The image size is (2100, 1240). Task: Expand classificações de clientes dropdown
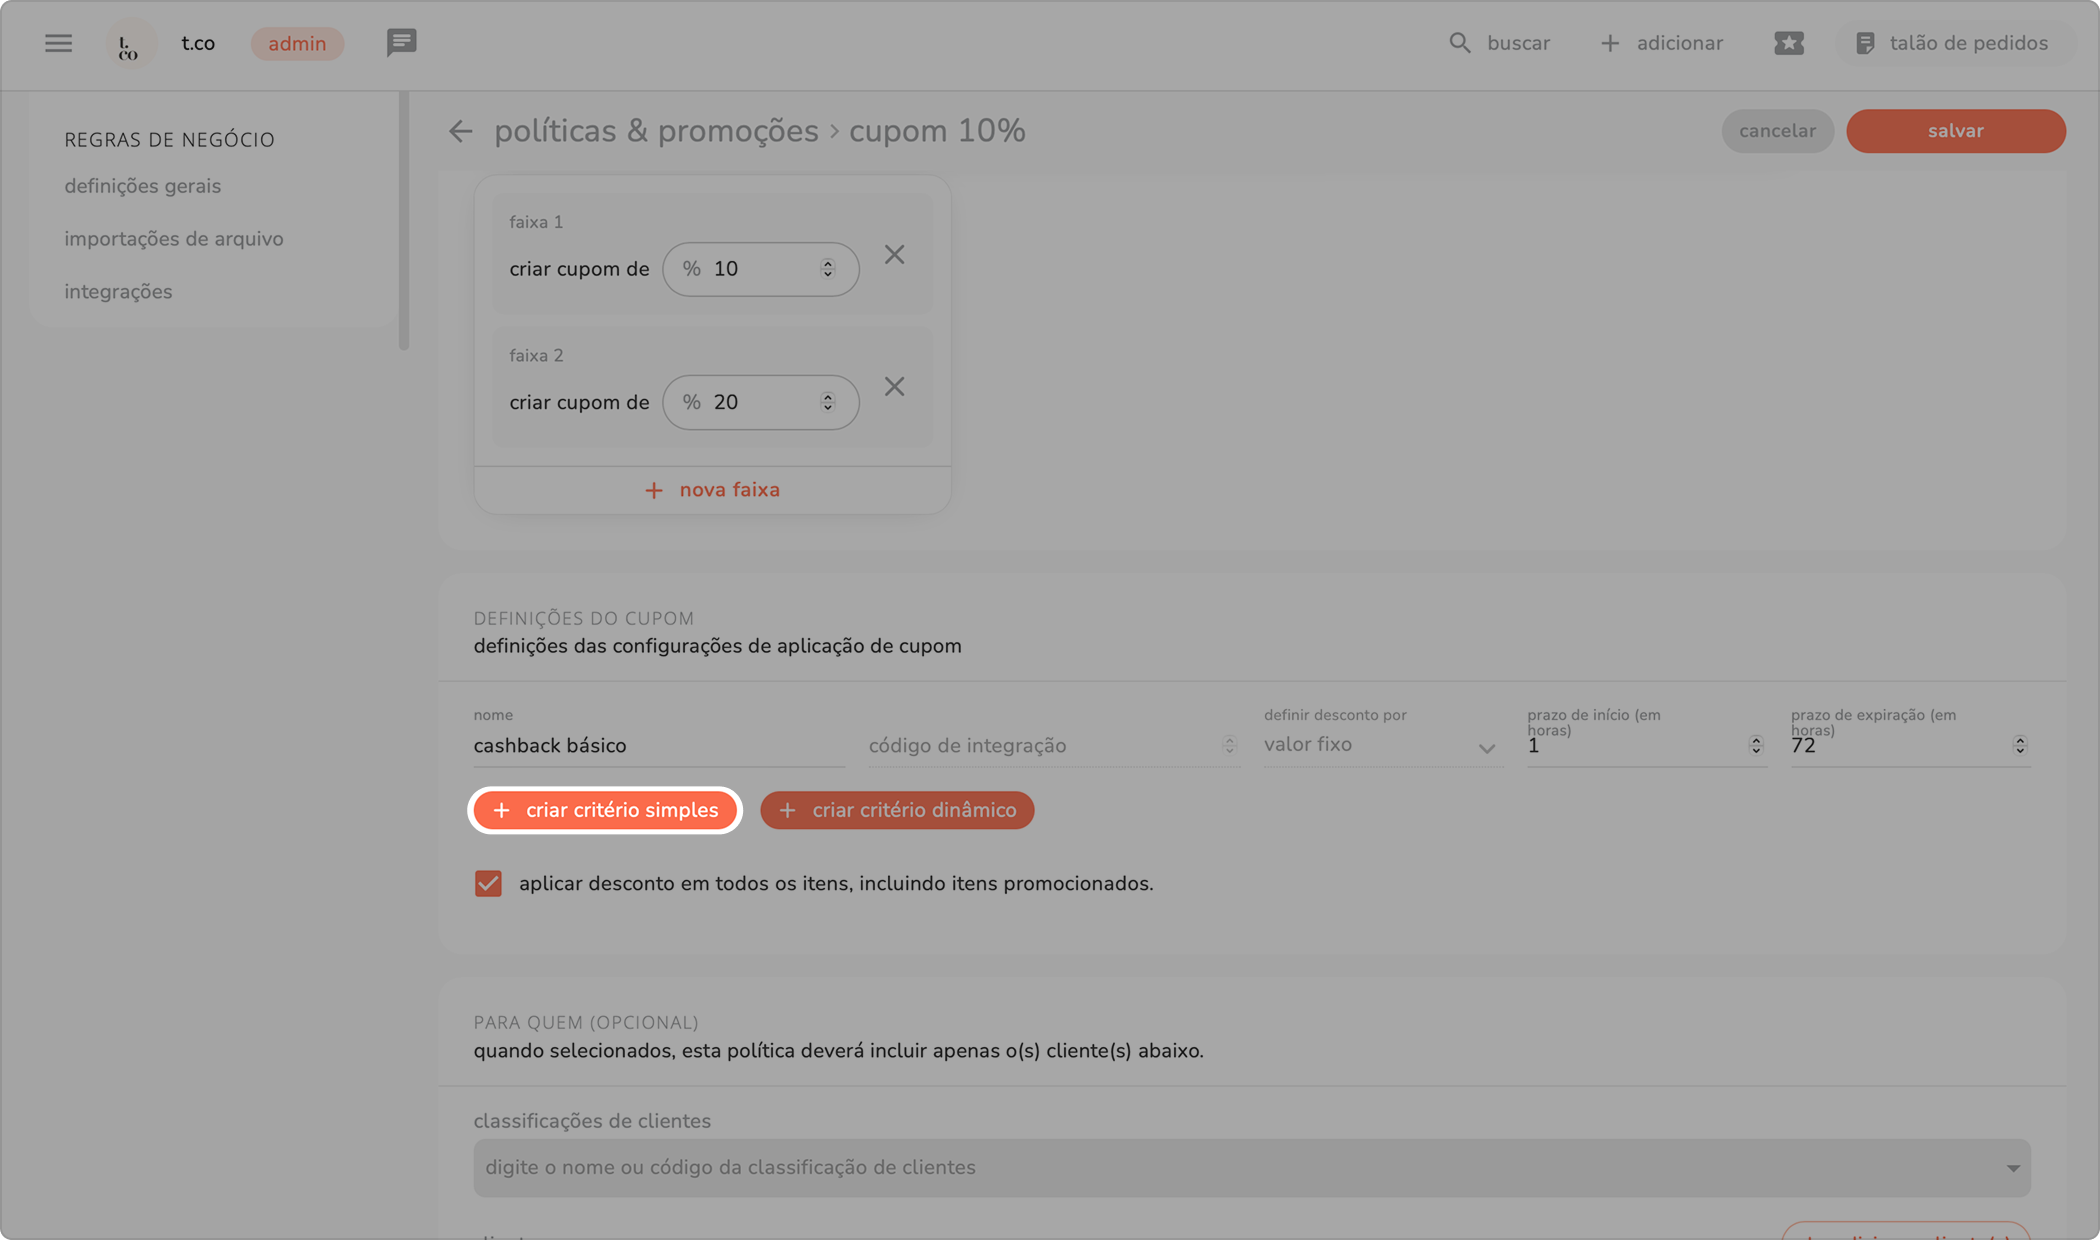pos(2012,1168)
